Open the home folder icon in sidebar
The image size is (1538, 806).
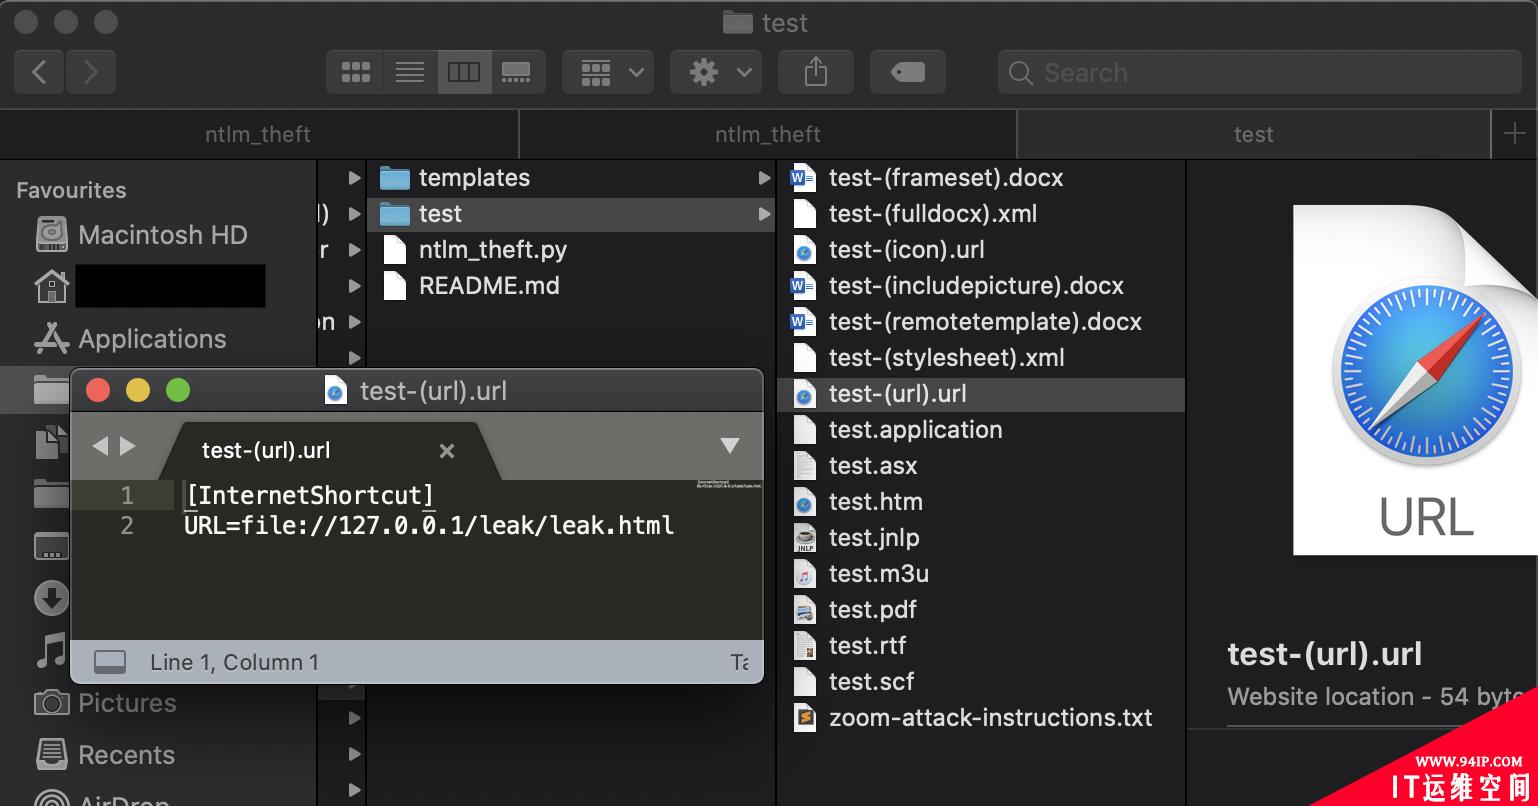(x=52, y=287)
